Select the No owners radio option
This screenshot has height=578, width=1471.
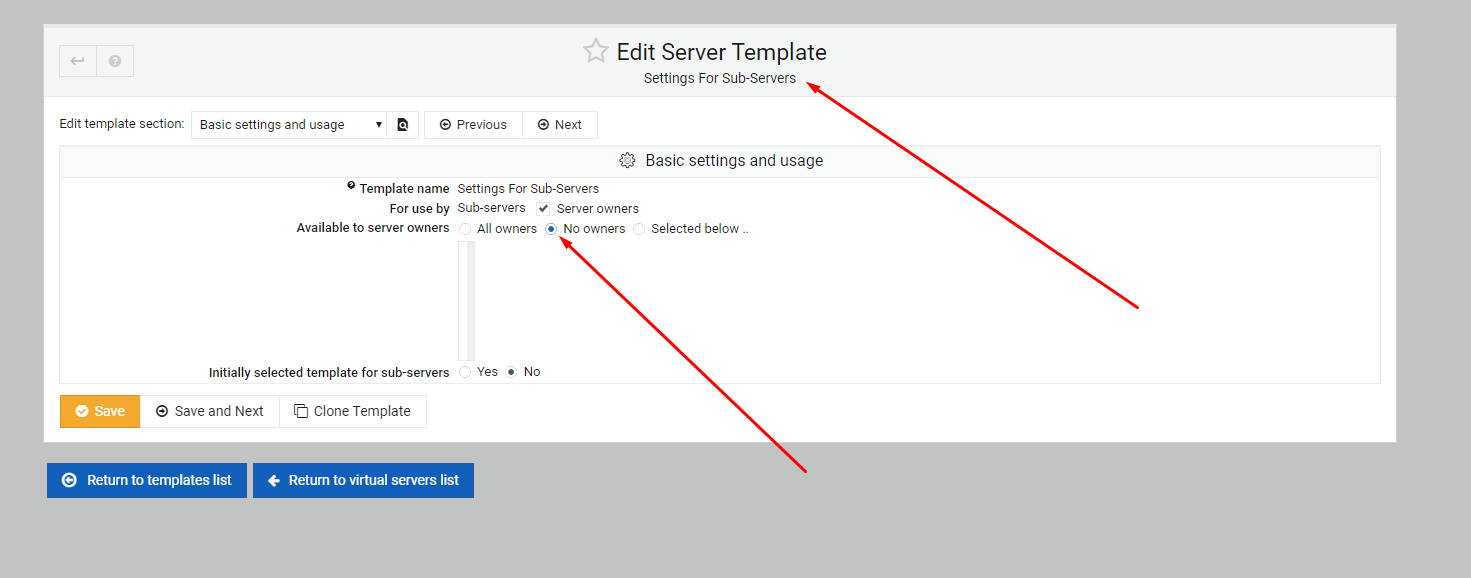(552, 229)
